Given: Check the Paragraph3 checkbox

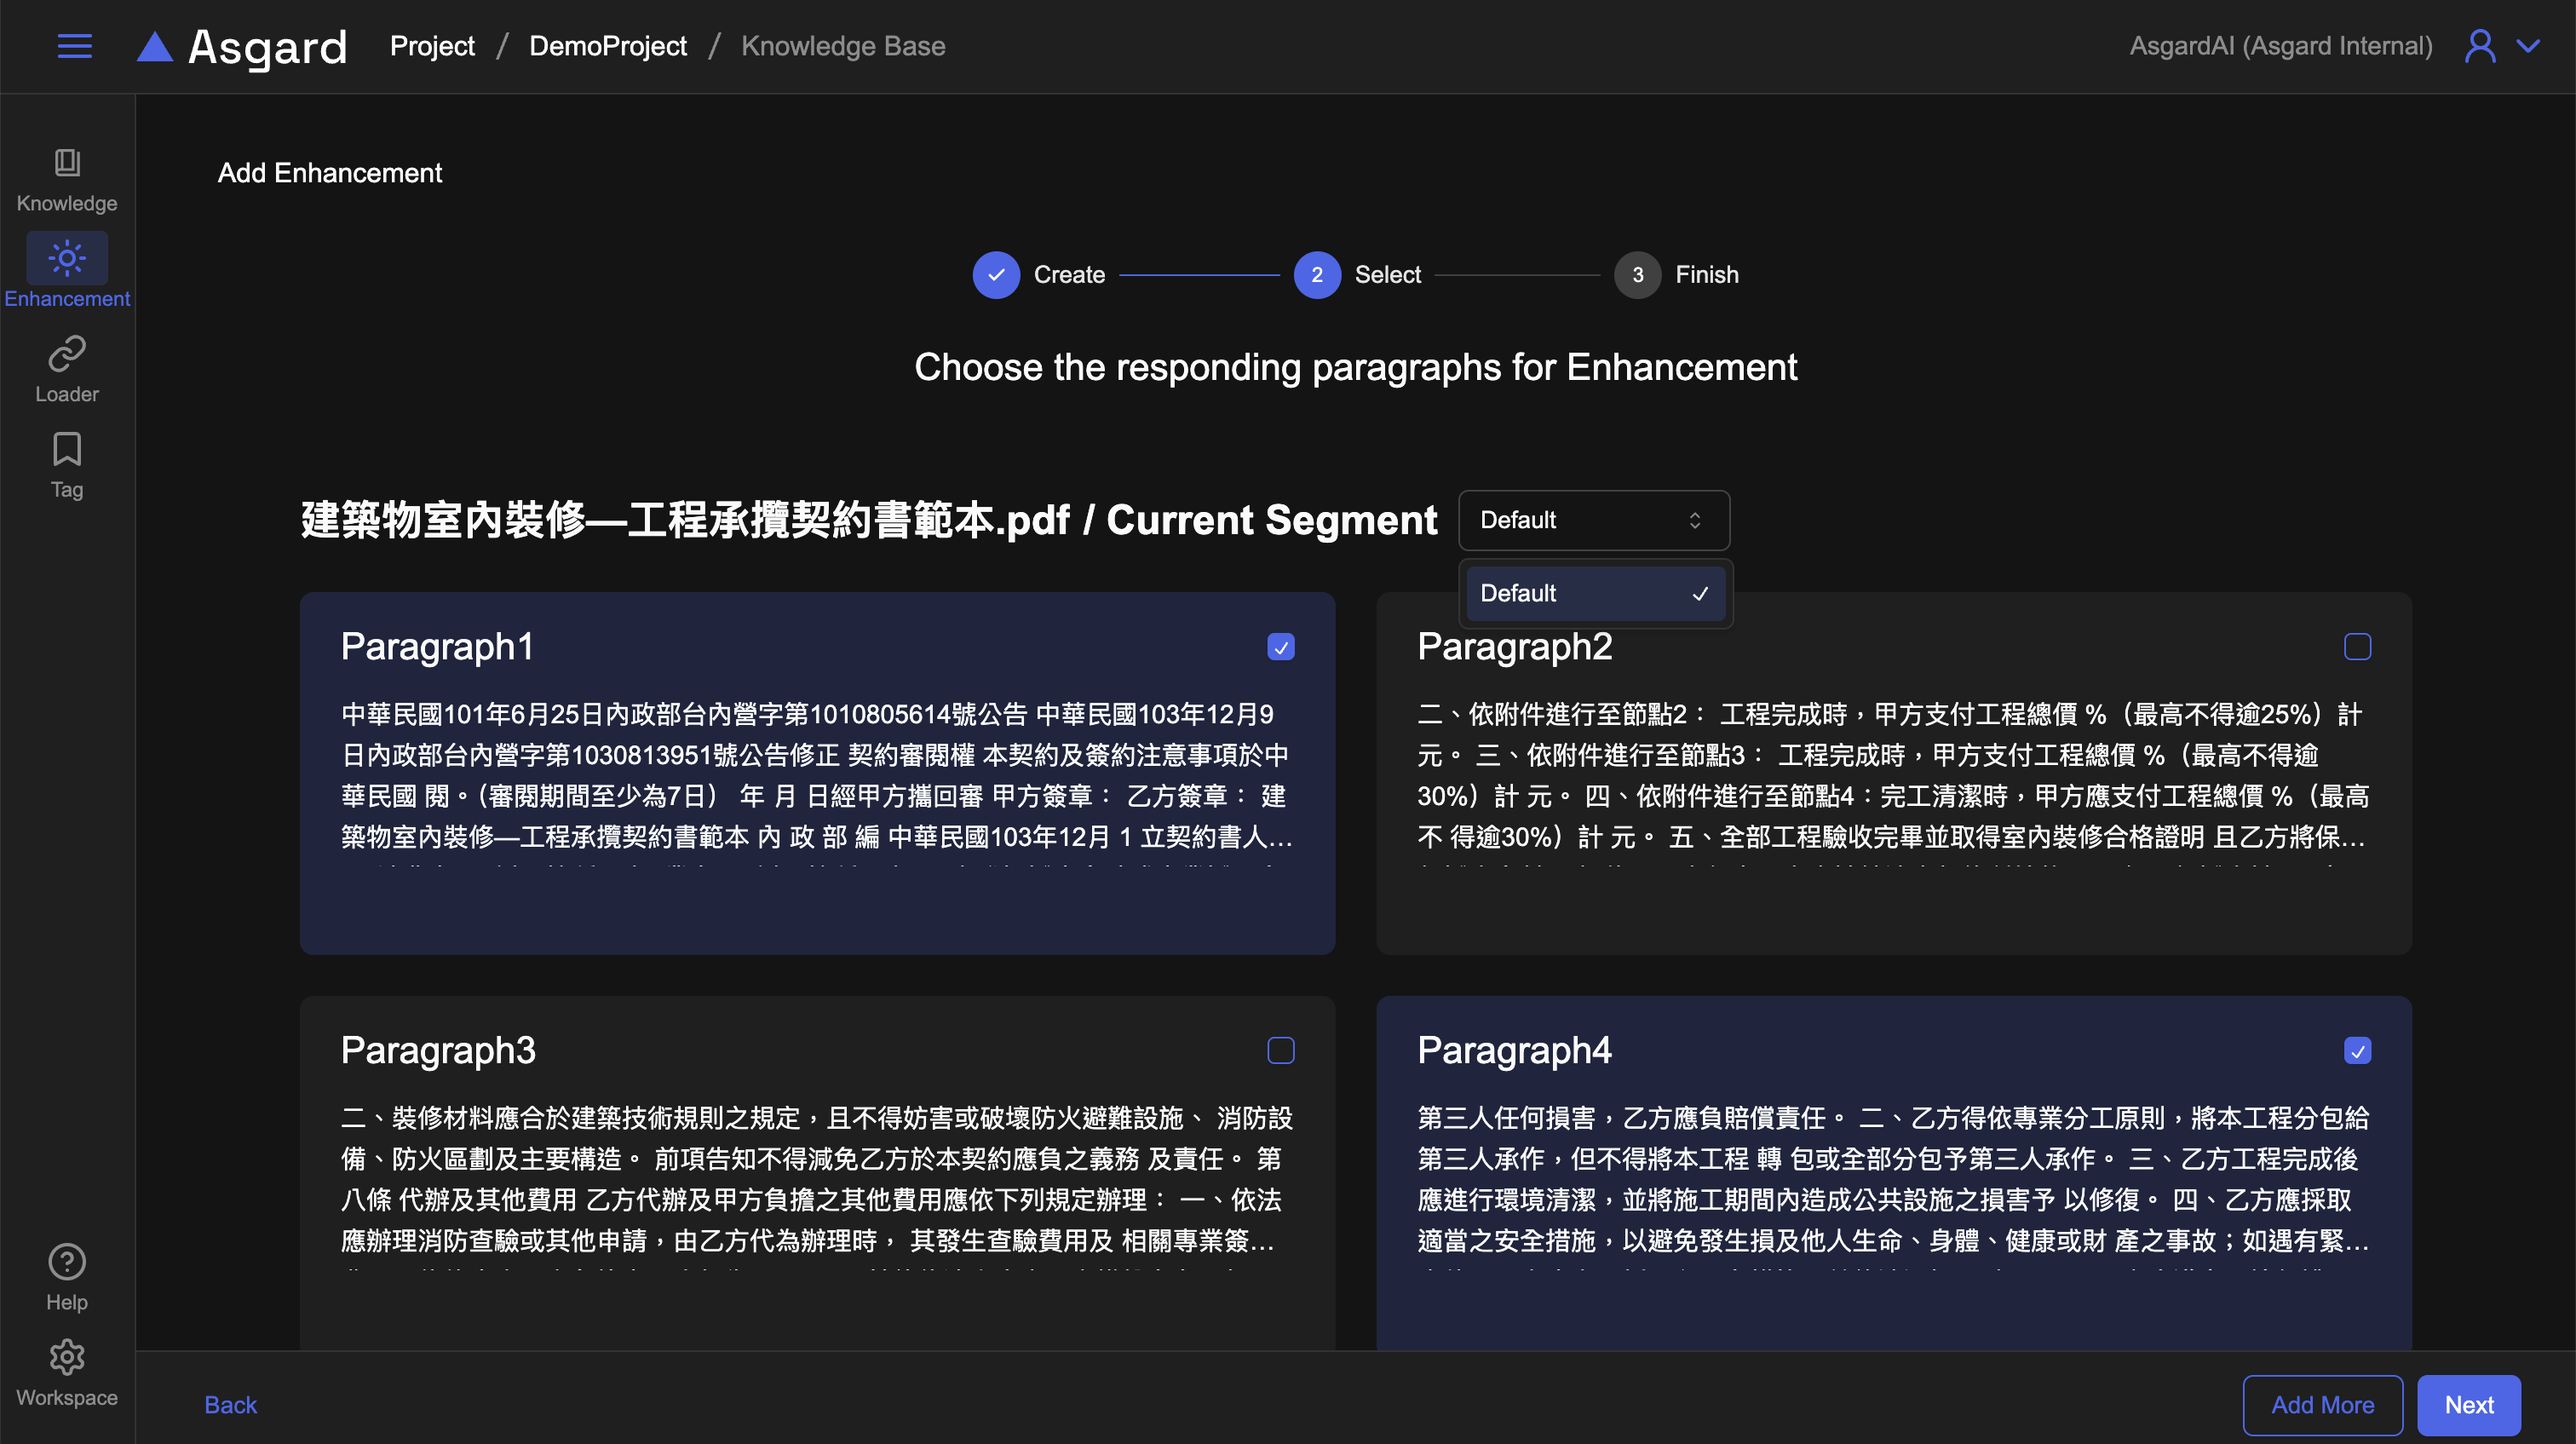Looking at the screenshot, I should [x=1281, y=1050].
